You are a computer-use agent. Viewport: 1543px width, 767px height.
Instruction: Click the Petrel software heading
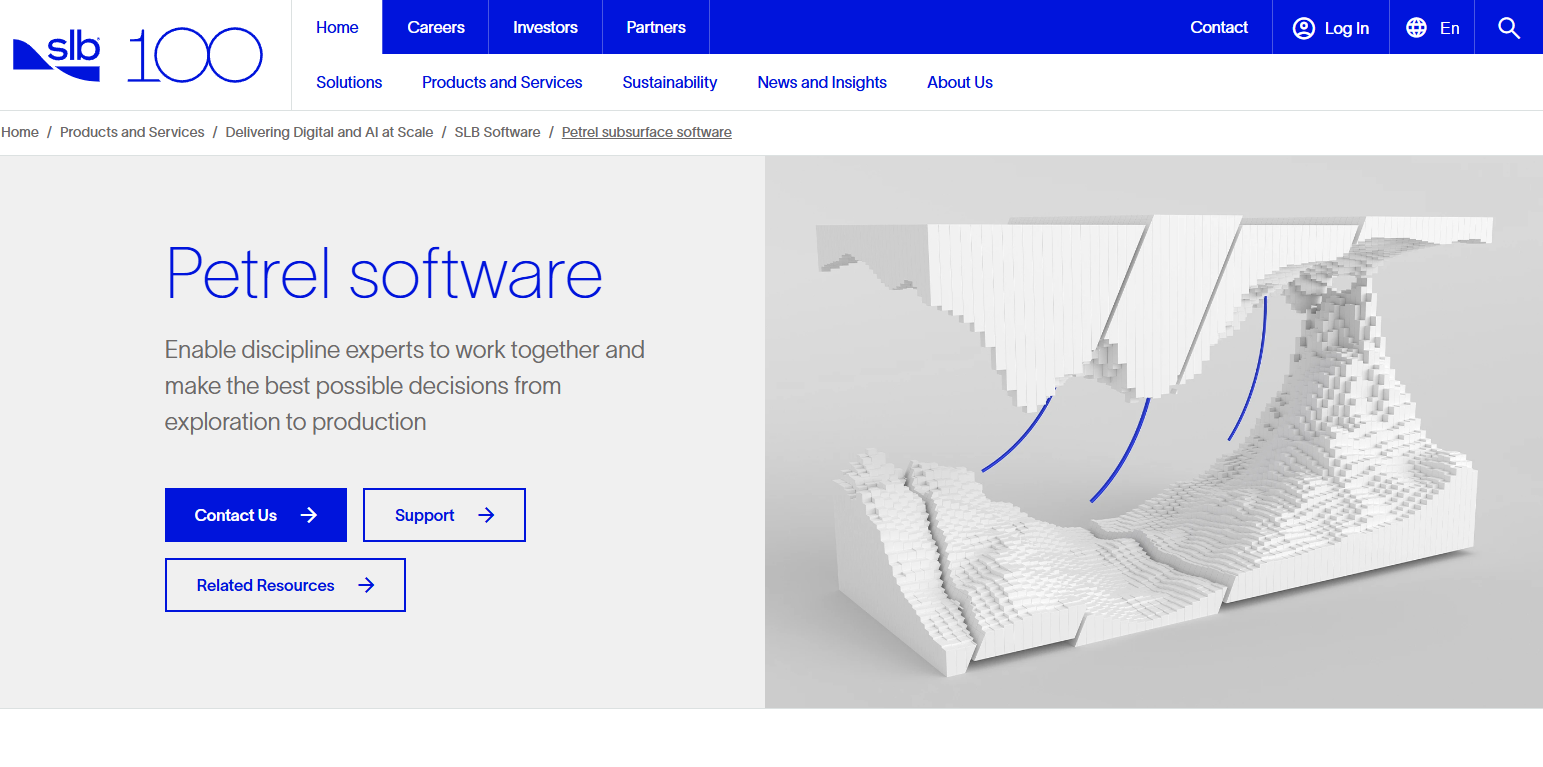click(384, 273)
